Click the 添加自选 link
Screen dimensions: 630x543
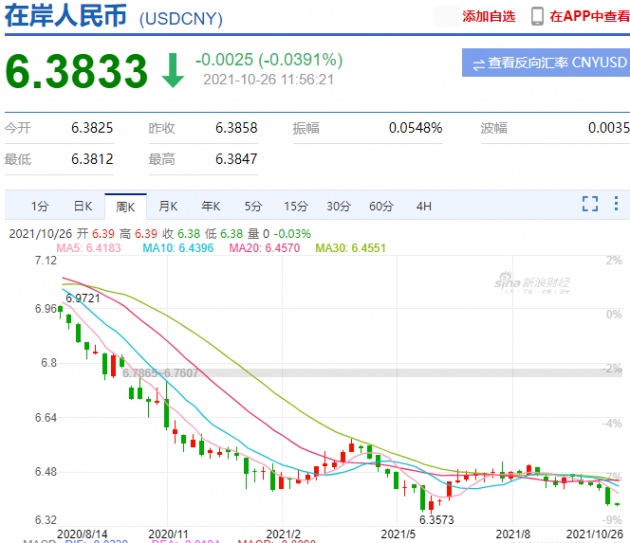(489, 16)
